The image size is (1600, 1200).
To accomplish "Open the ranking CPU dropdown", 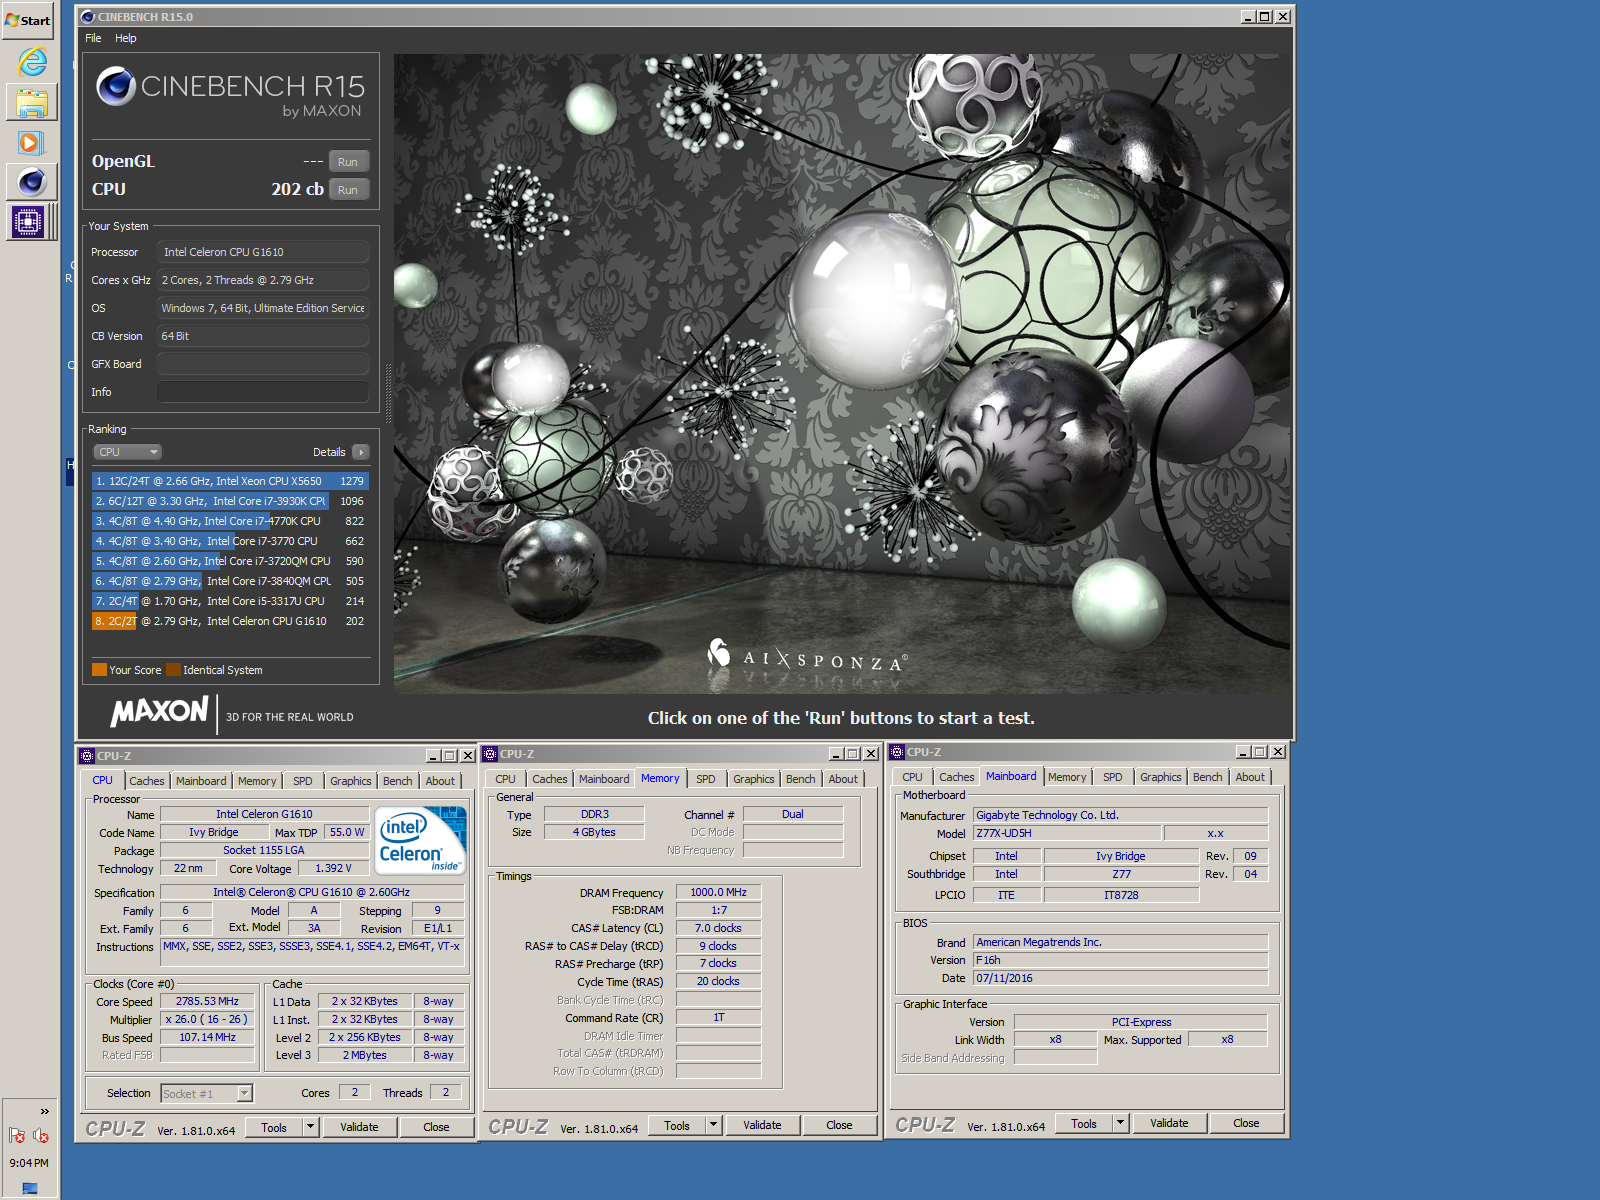I will [127, 452].
